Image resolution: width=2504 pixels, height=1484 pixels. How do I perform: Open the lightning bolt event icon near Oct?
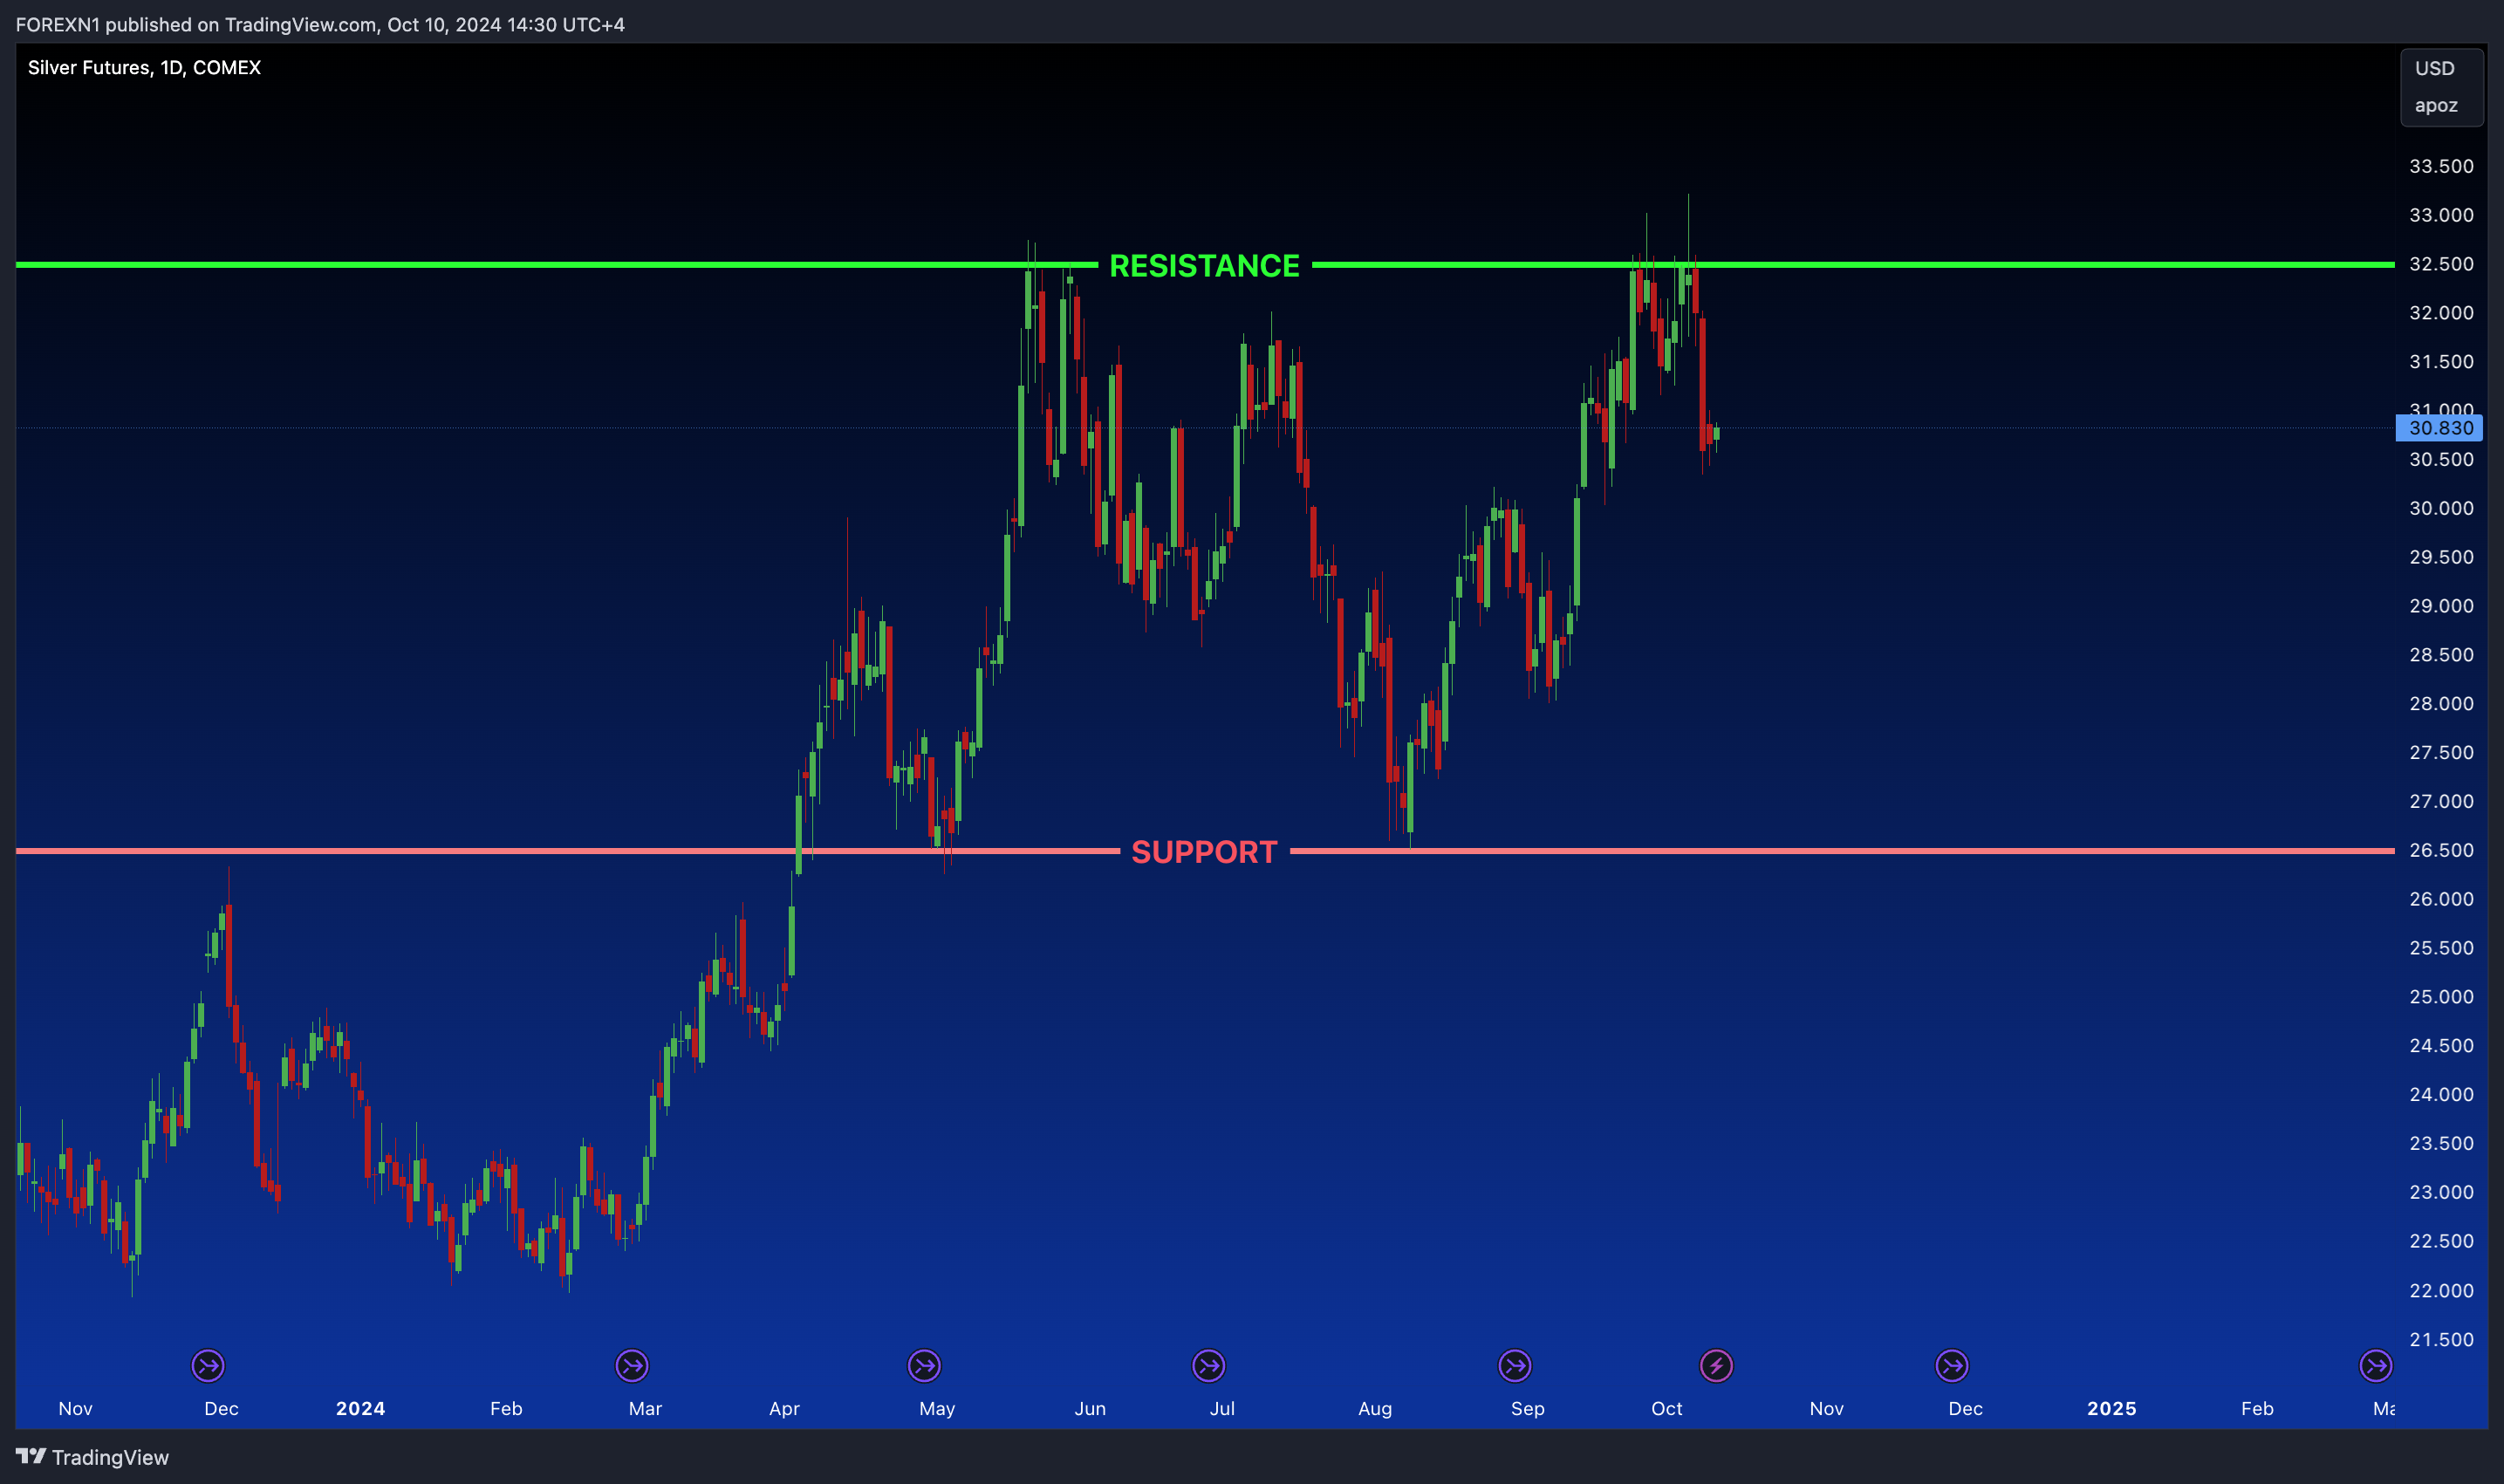[x=1717, y=1365]
